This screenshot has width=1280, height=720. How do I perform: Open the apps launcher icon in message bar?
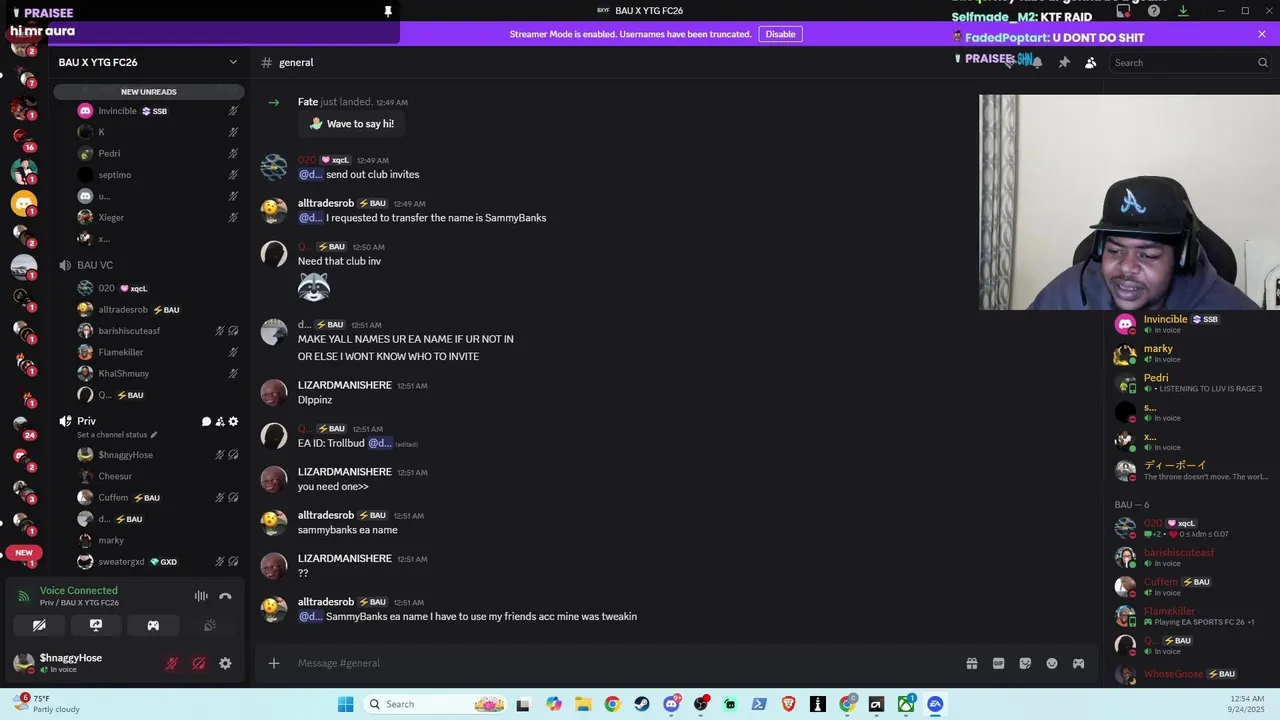(1078, 663)
